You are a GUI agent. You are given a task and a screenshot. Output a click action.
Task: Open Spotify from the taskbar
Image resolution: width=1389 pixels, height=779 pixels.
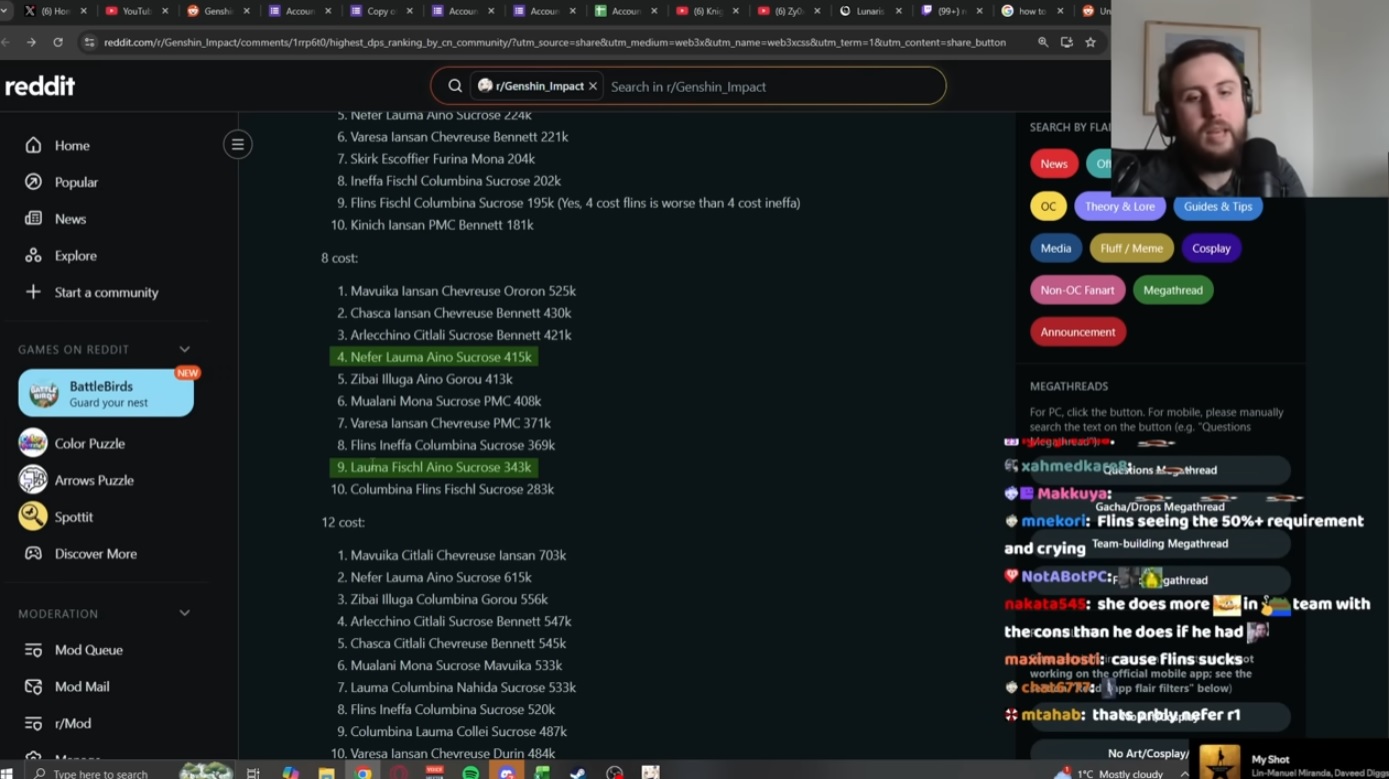pos(471,773)
